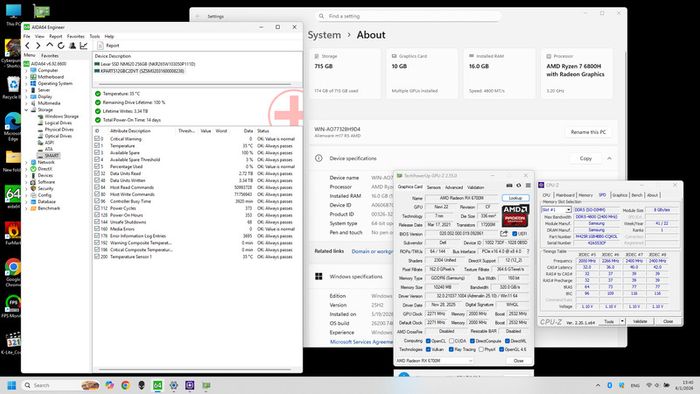
Task: Click the GPU-Z screenshot camera icon
Action: coord(509,186)
